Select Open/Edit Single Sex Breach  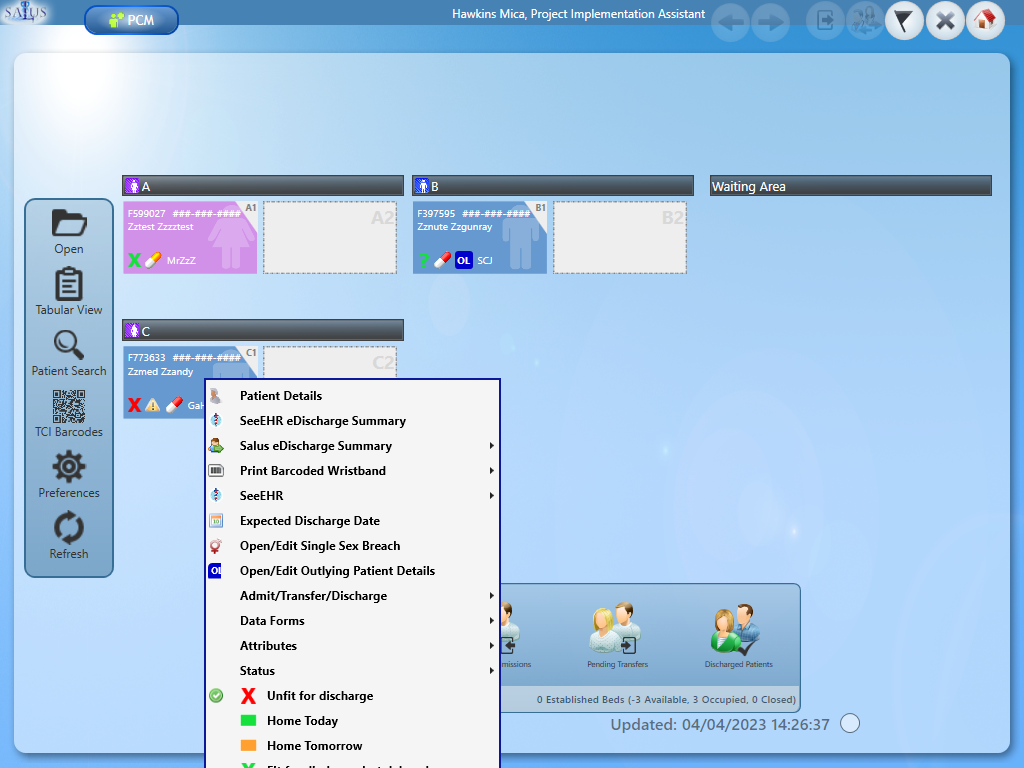pos(353,546)
